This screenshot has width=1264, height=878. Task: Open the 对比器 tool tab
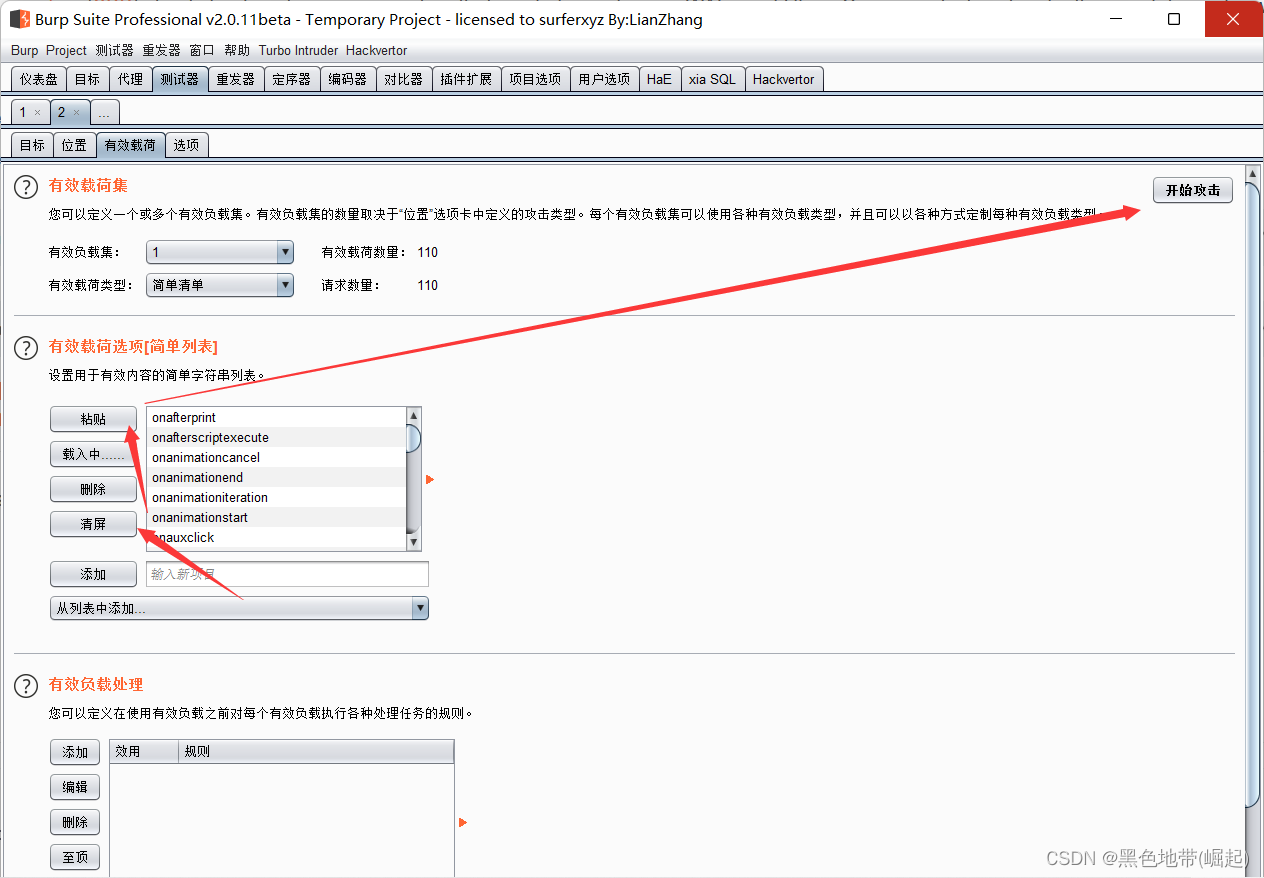pos(403,78)
